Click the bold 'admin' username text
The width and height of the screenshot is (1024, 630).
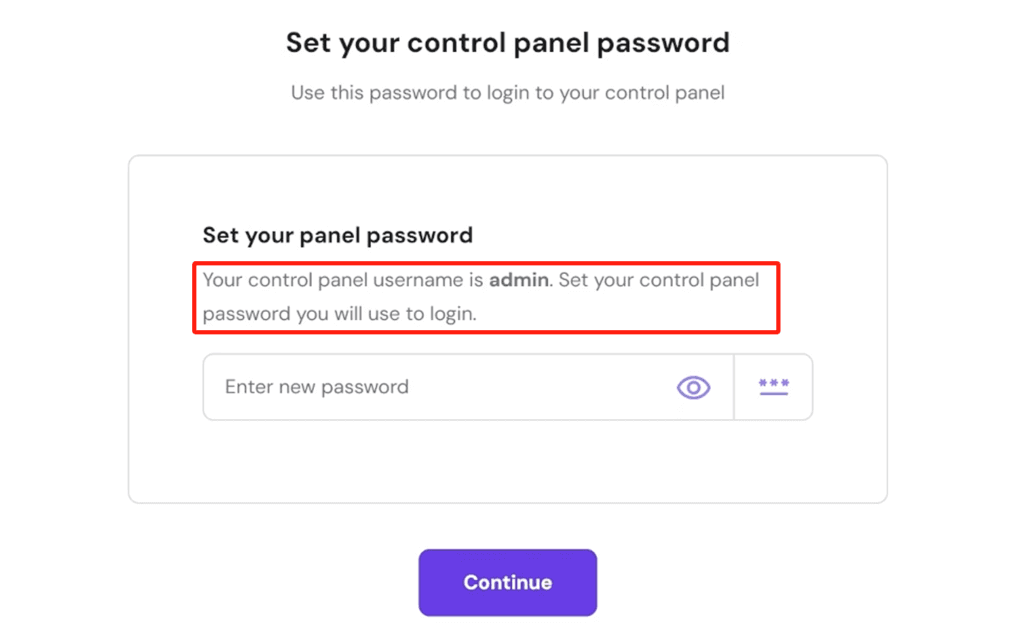518,280
